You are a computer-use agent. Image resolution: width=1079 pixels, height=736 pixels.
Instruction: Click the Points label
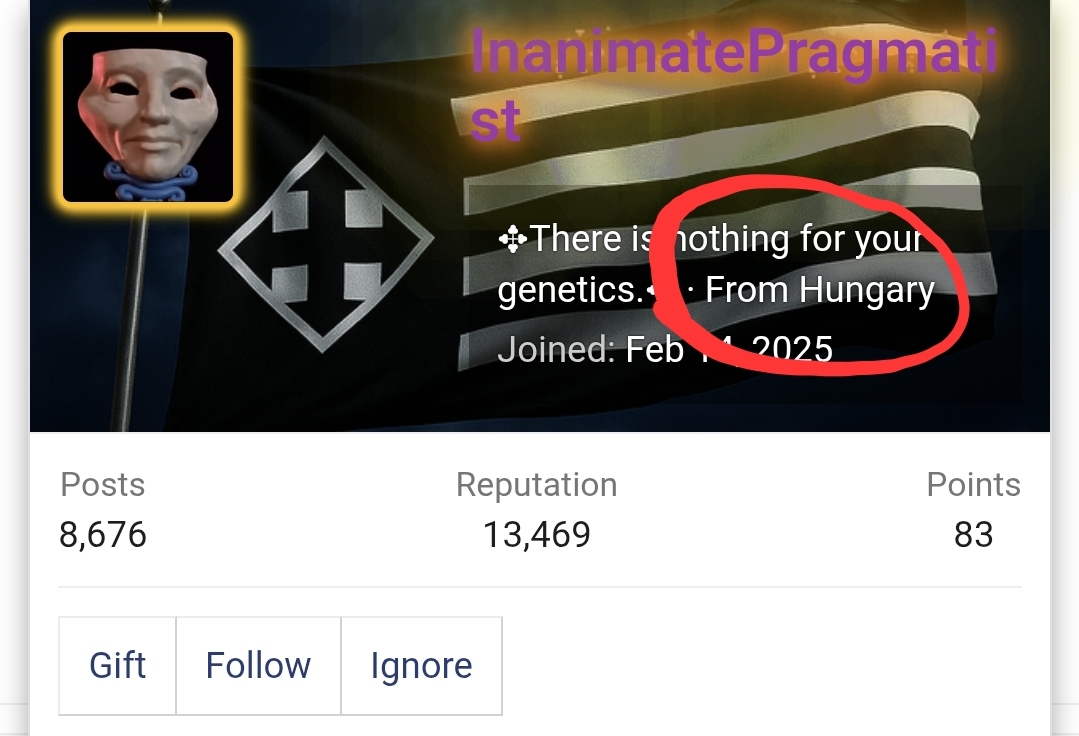coord(973,484)
